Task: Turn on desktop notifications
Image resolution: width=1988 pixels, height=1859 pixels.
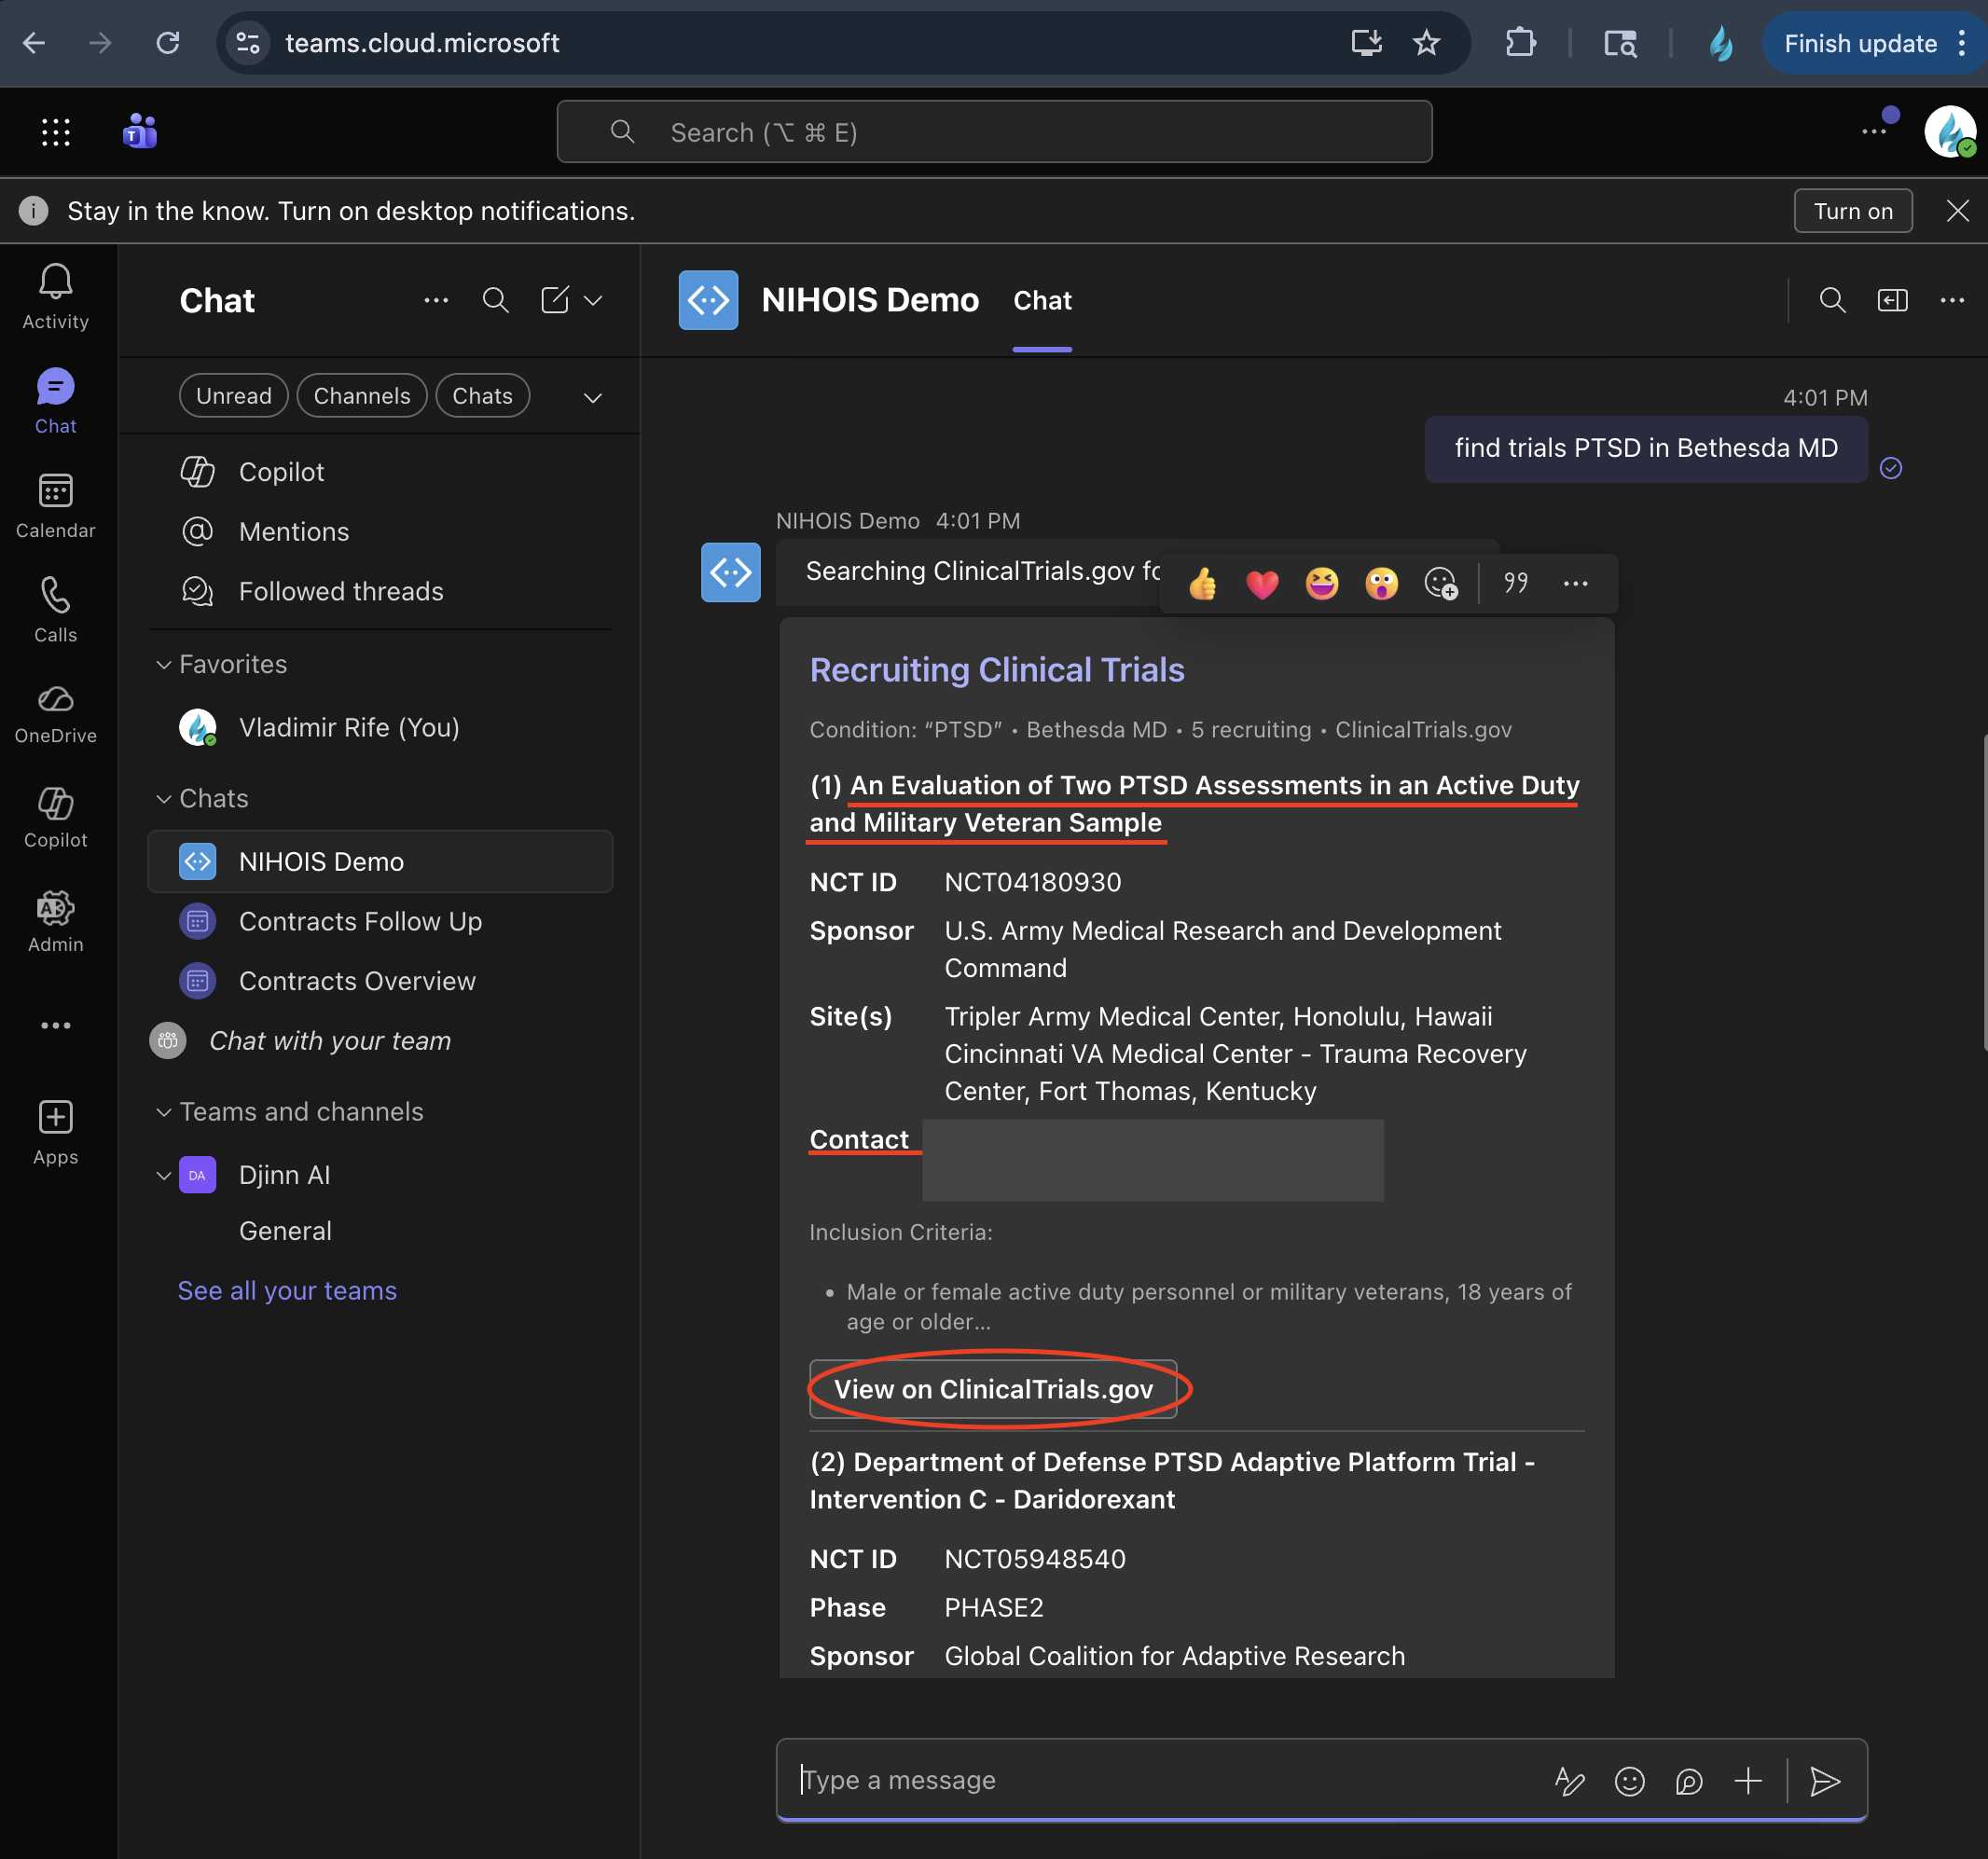Action: tap(1853, 211)
